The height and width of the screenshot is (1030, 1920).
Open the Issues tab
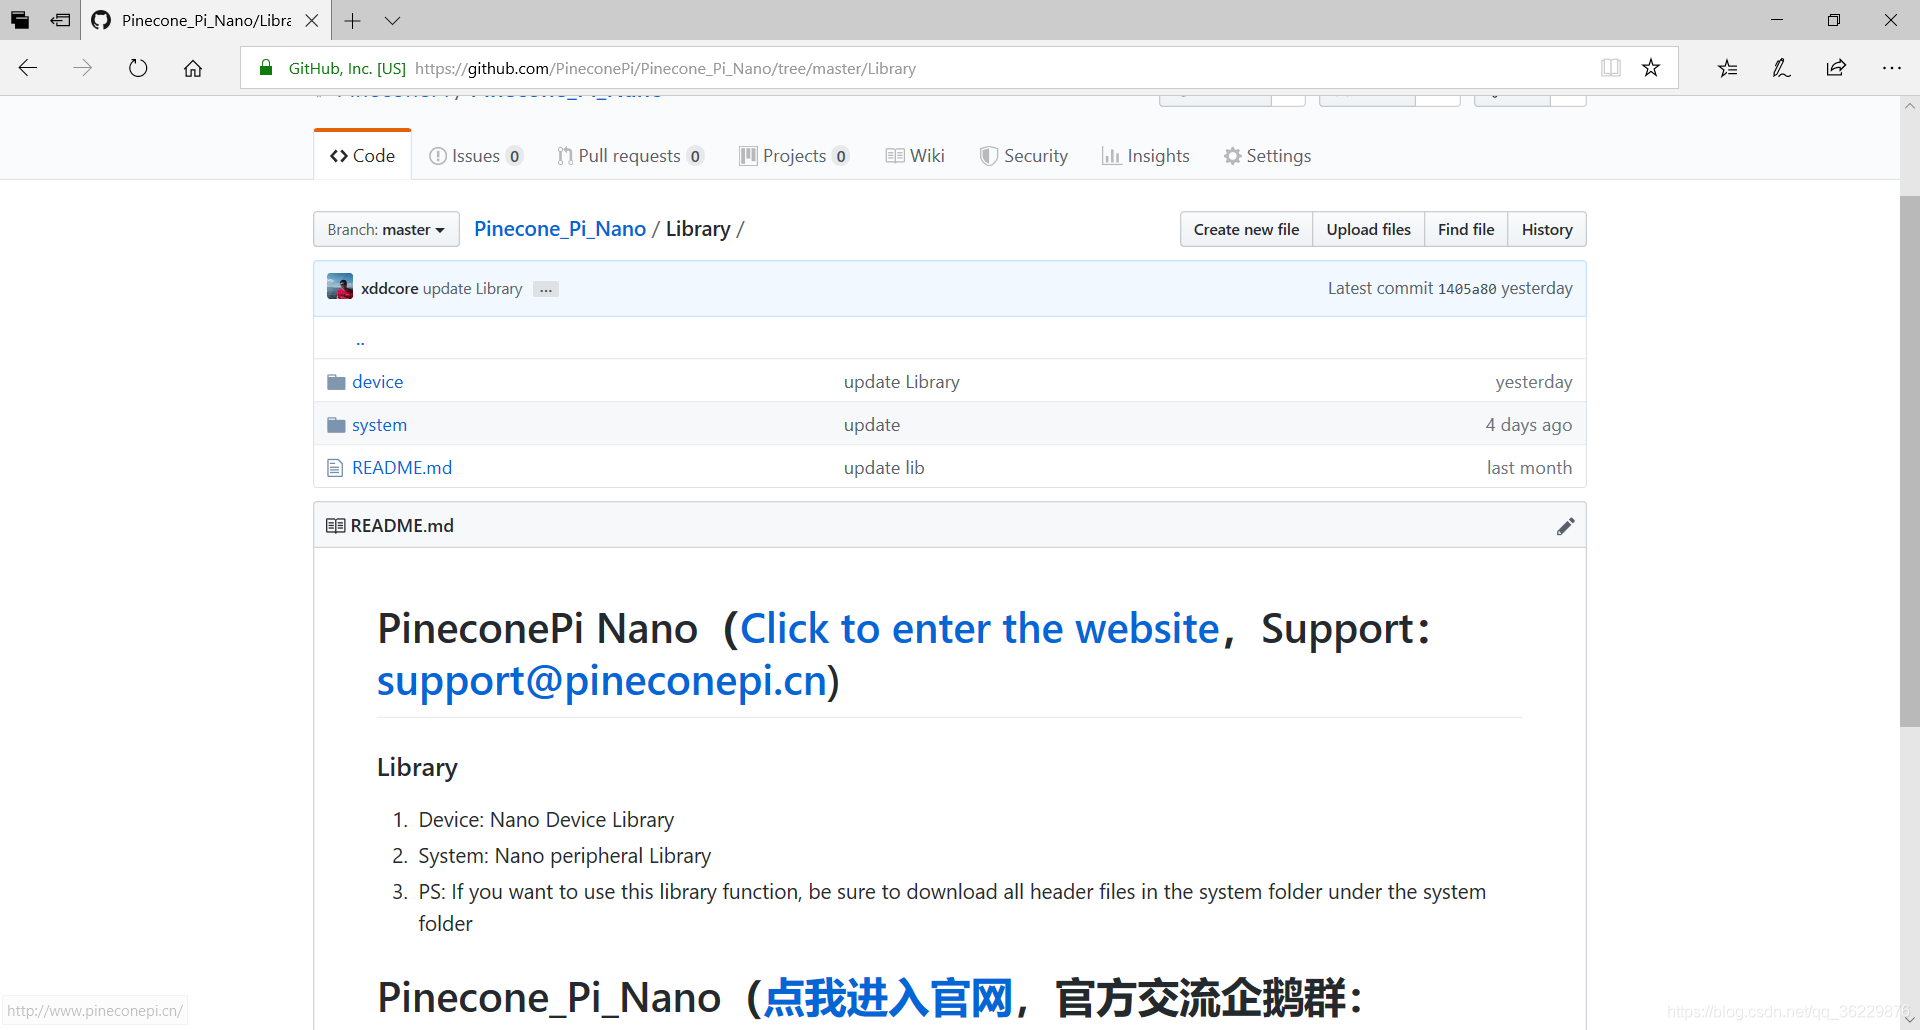click(475, 156)
